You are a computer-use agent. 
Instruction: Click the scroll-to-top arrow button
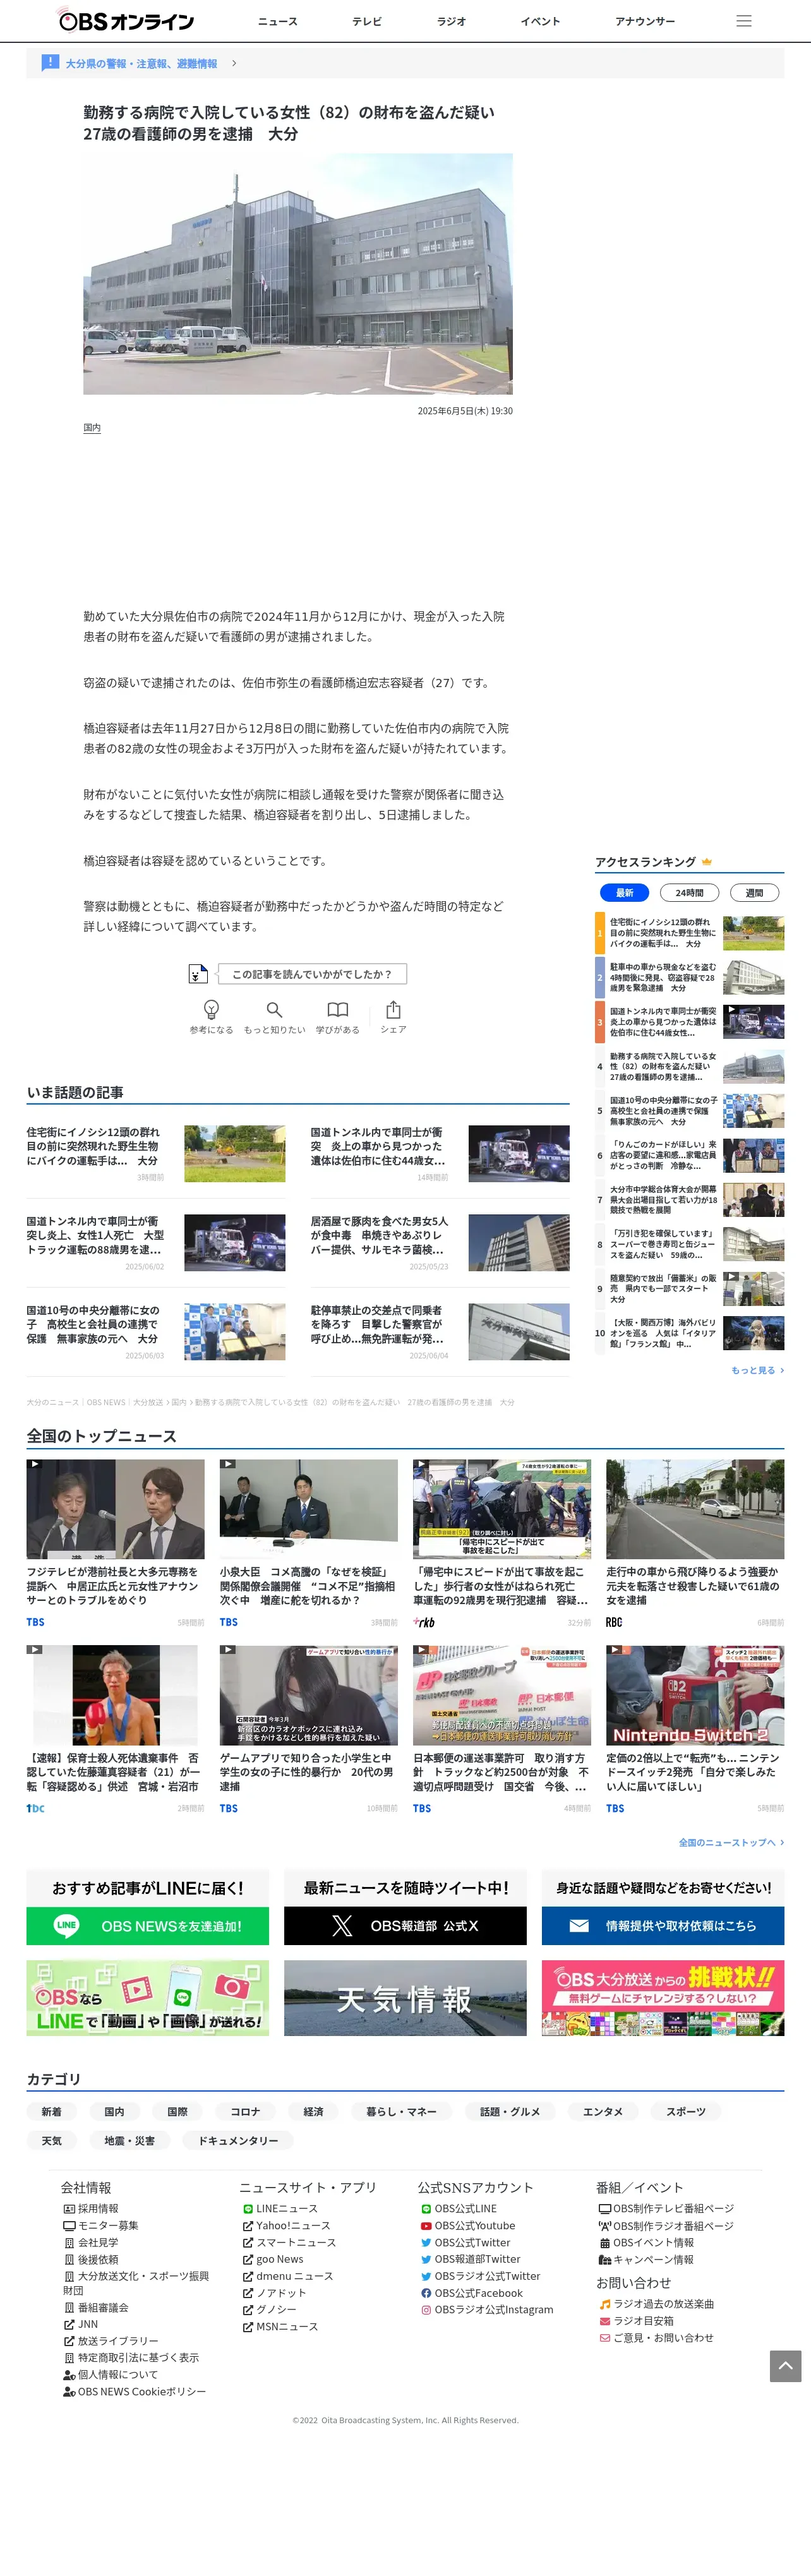785,2366
